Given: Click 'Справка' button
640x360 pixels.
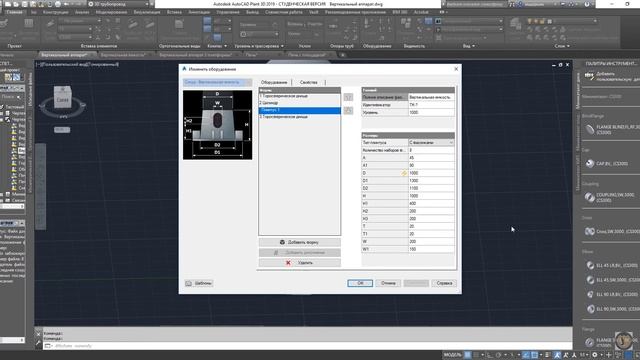Looking at the screenshot, I should click(444, 283).
